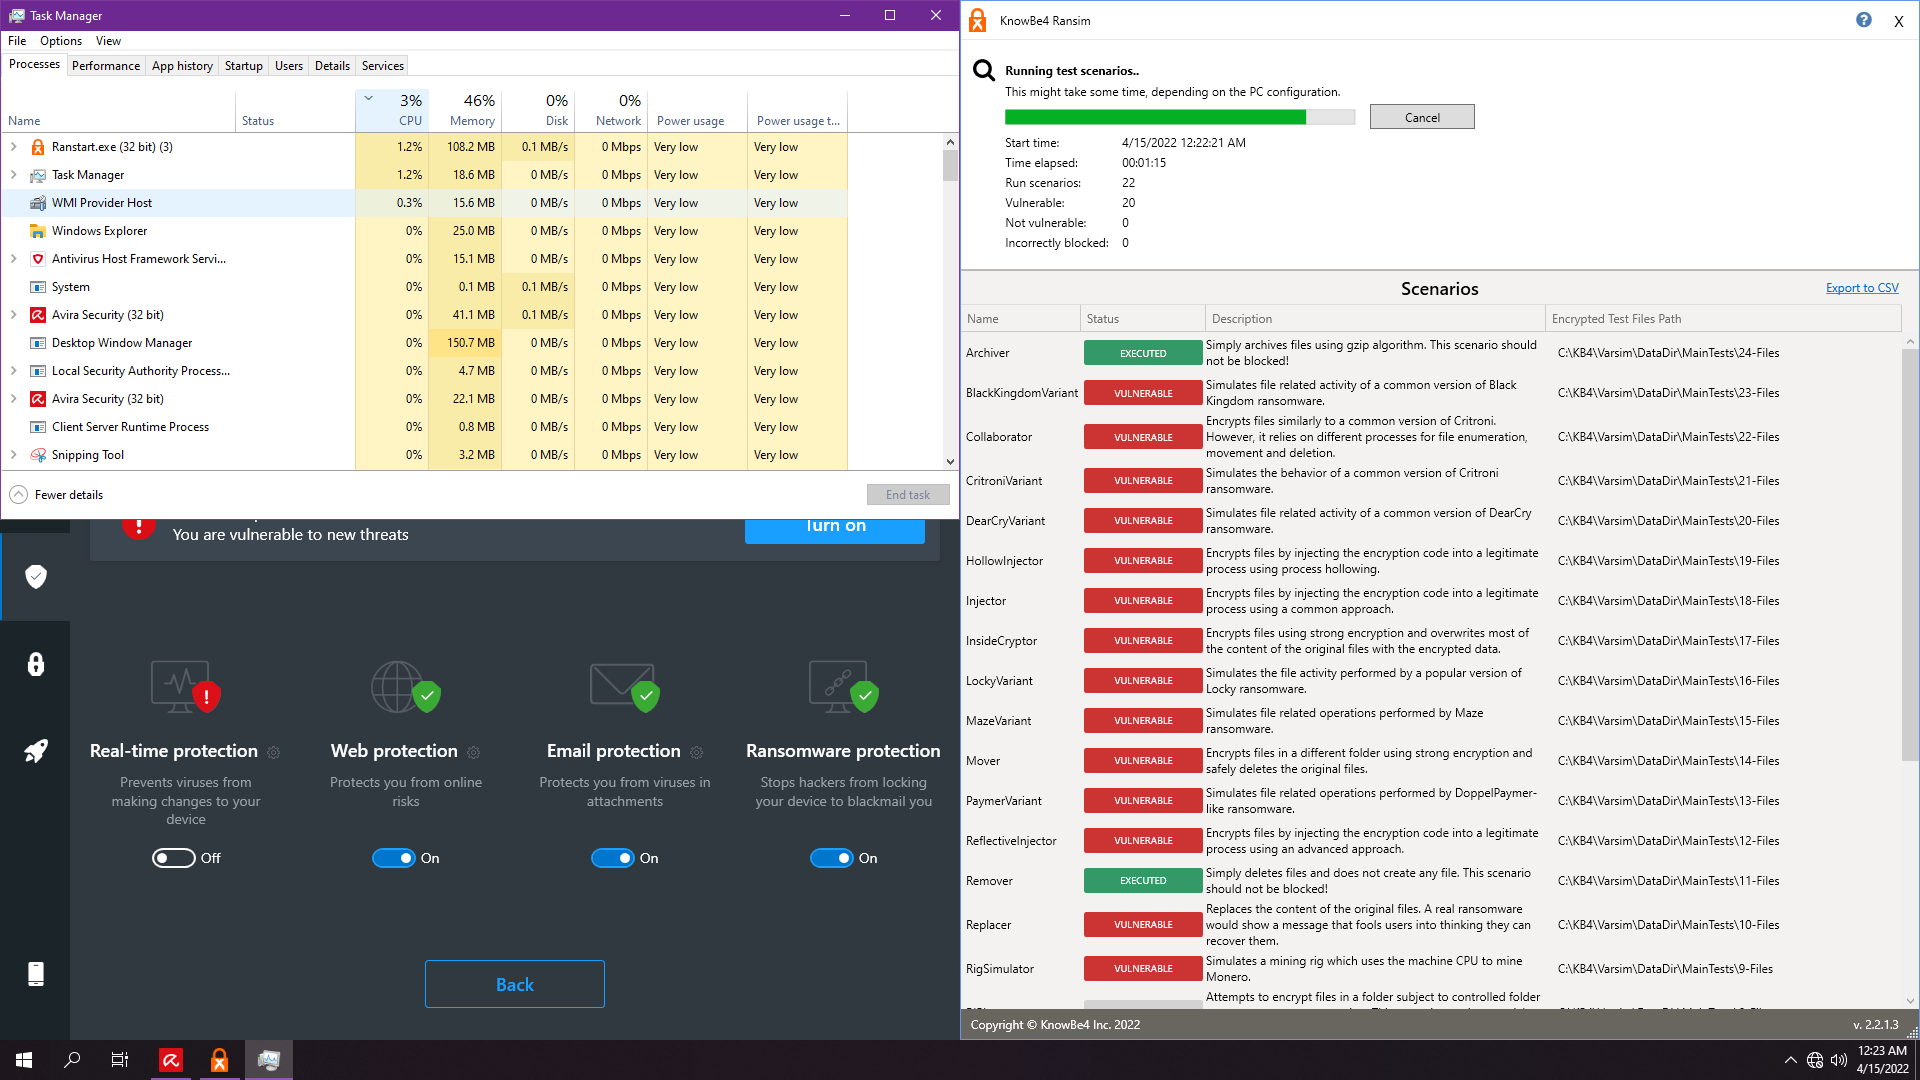Enable the Real-time protection toggle
The width and height of the screenshot is (1920, 1080).
[x=173, y=858]
